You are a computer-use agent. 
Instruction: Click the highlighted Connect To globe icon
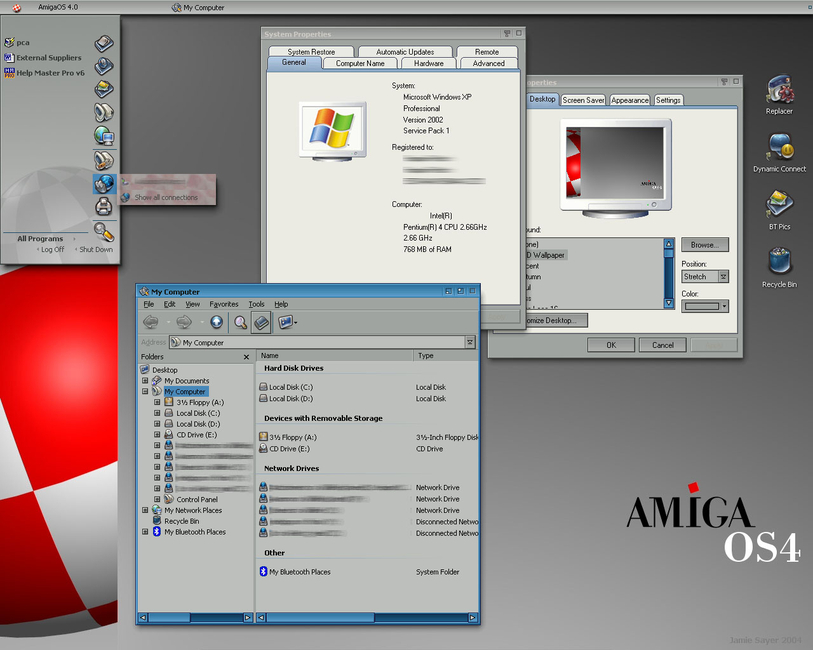point(104,183)
